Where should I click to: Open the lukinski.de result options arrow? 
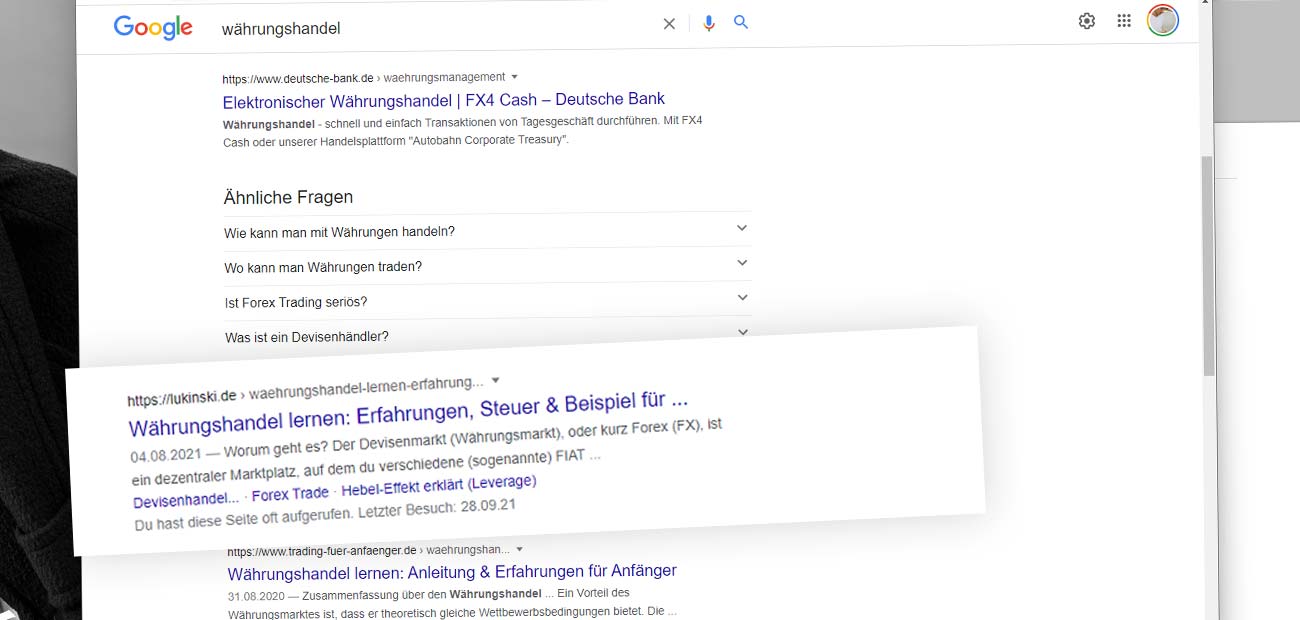click(x=496, y=380)
